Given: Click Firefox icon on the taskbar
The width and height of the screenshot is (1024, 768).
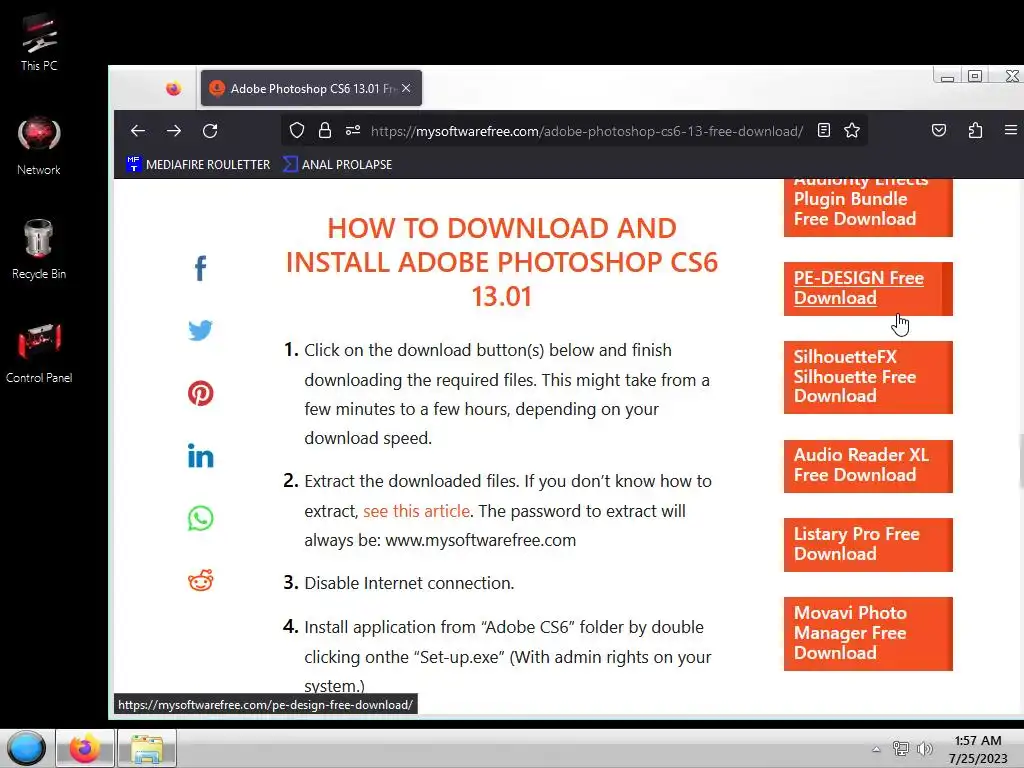Looking at the screenshot, I should click(x=85, y=748).
